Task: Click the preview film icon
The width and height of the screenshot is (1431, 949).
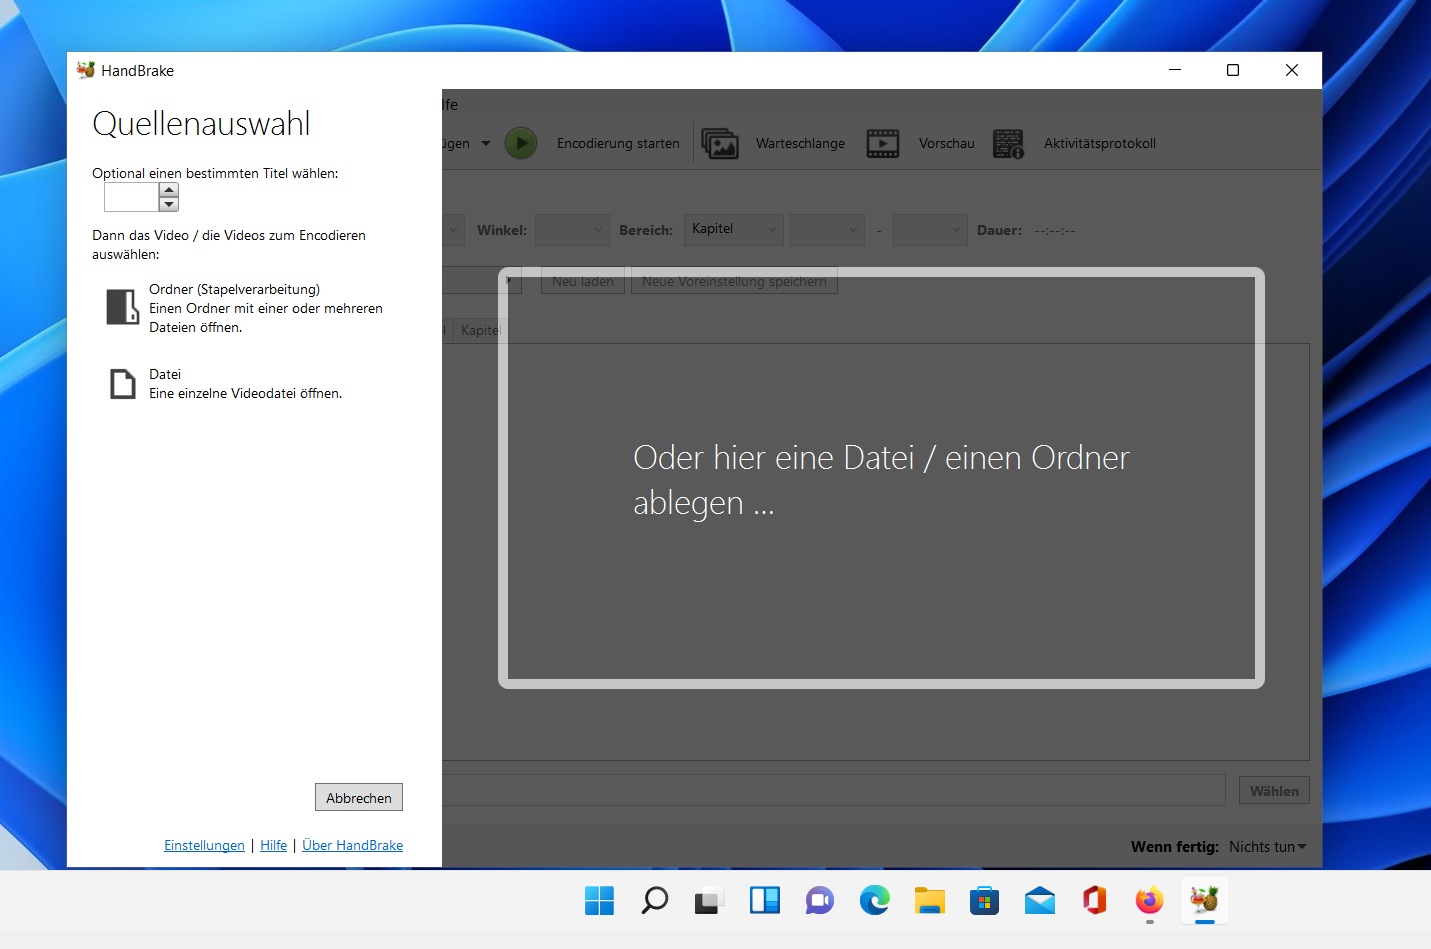Action: click(x=883, y=143)
